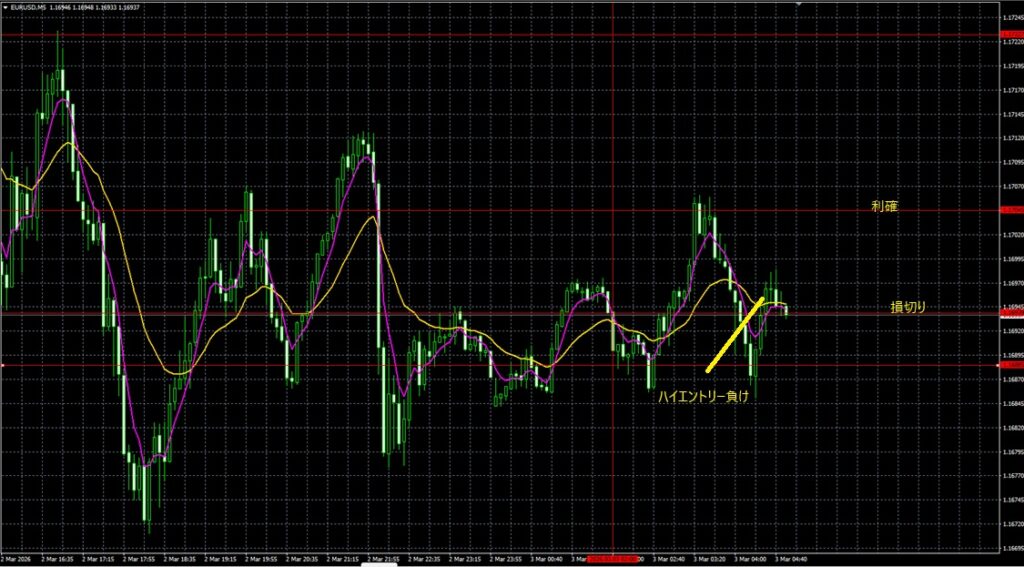Click the 1.17170 price axis label

tap(1012, 90)
